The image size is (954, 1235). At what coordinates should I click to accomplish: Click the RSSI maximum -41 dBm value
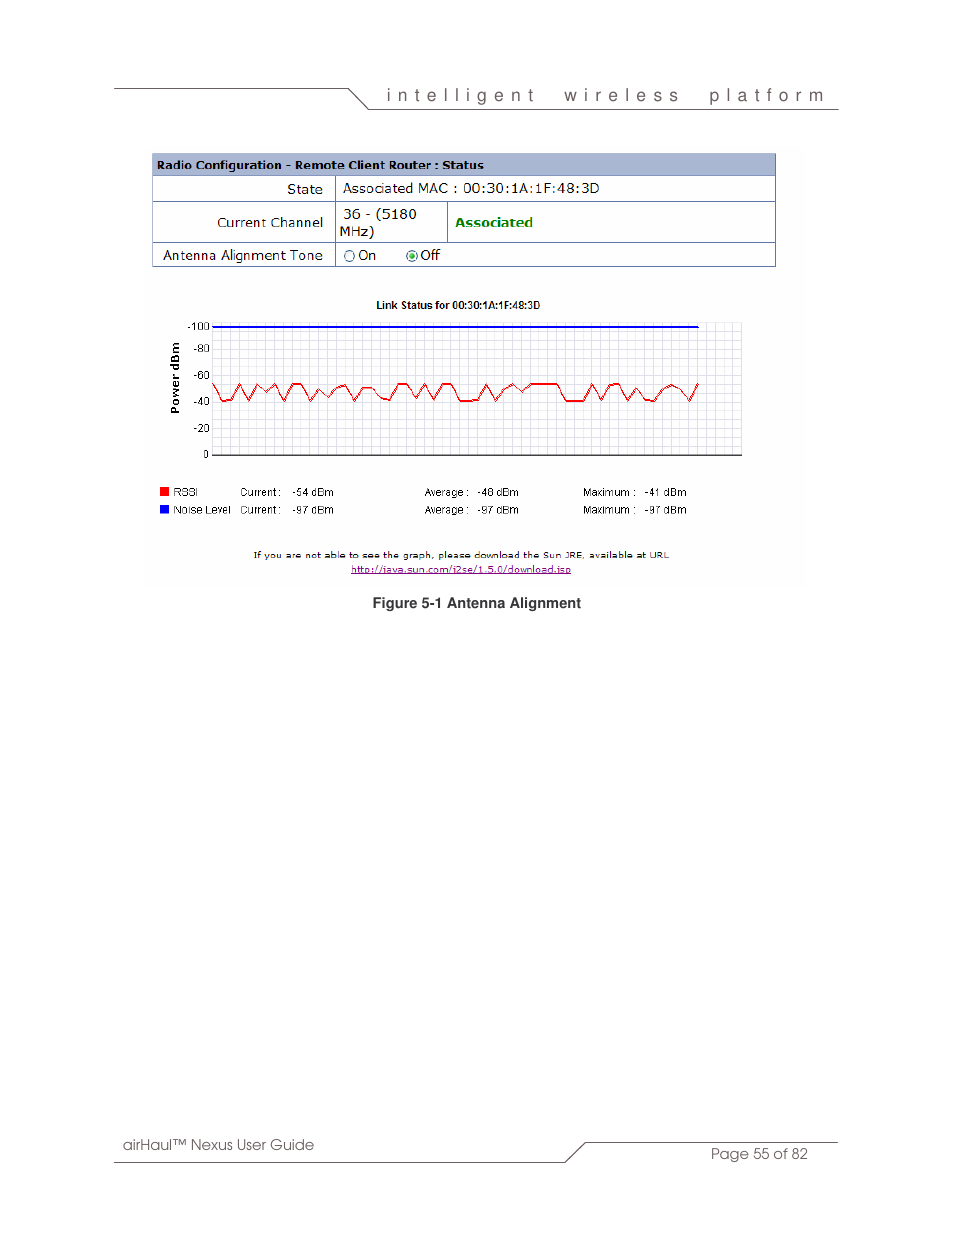pos(666,492)
